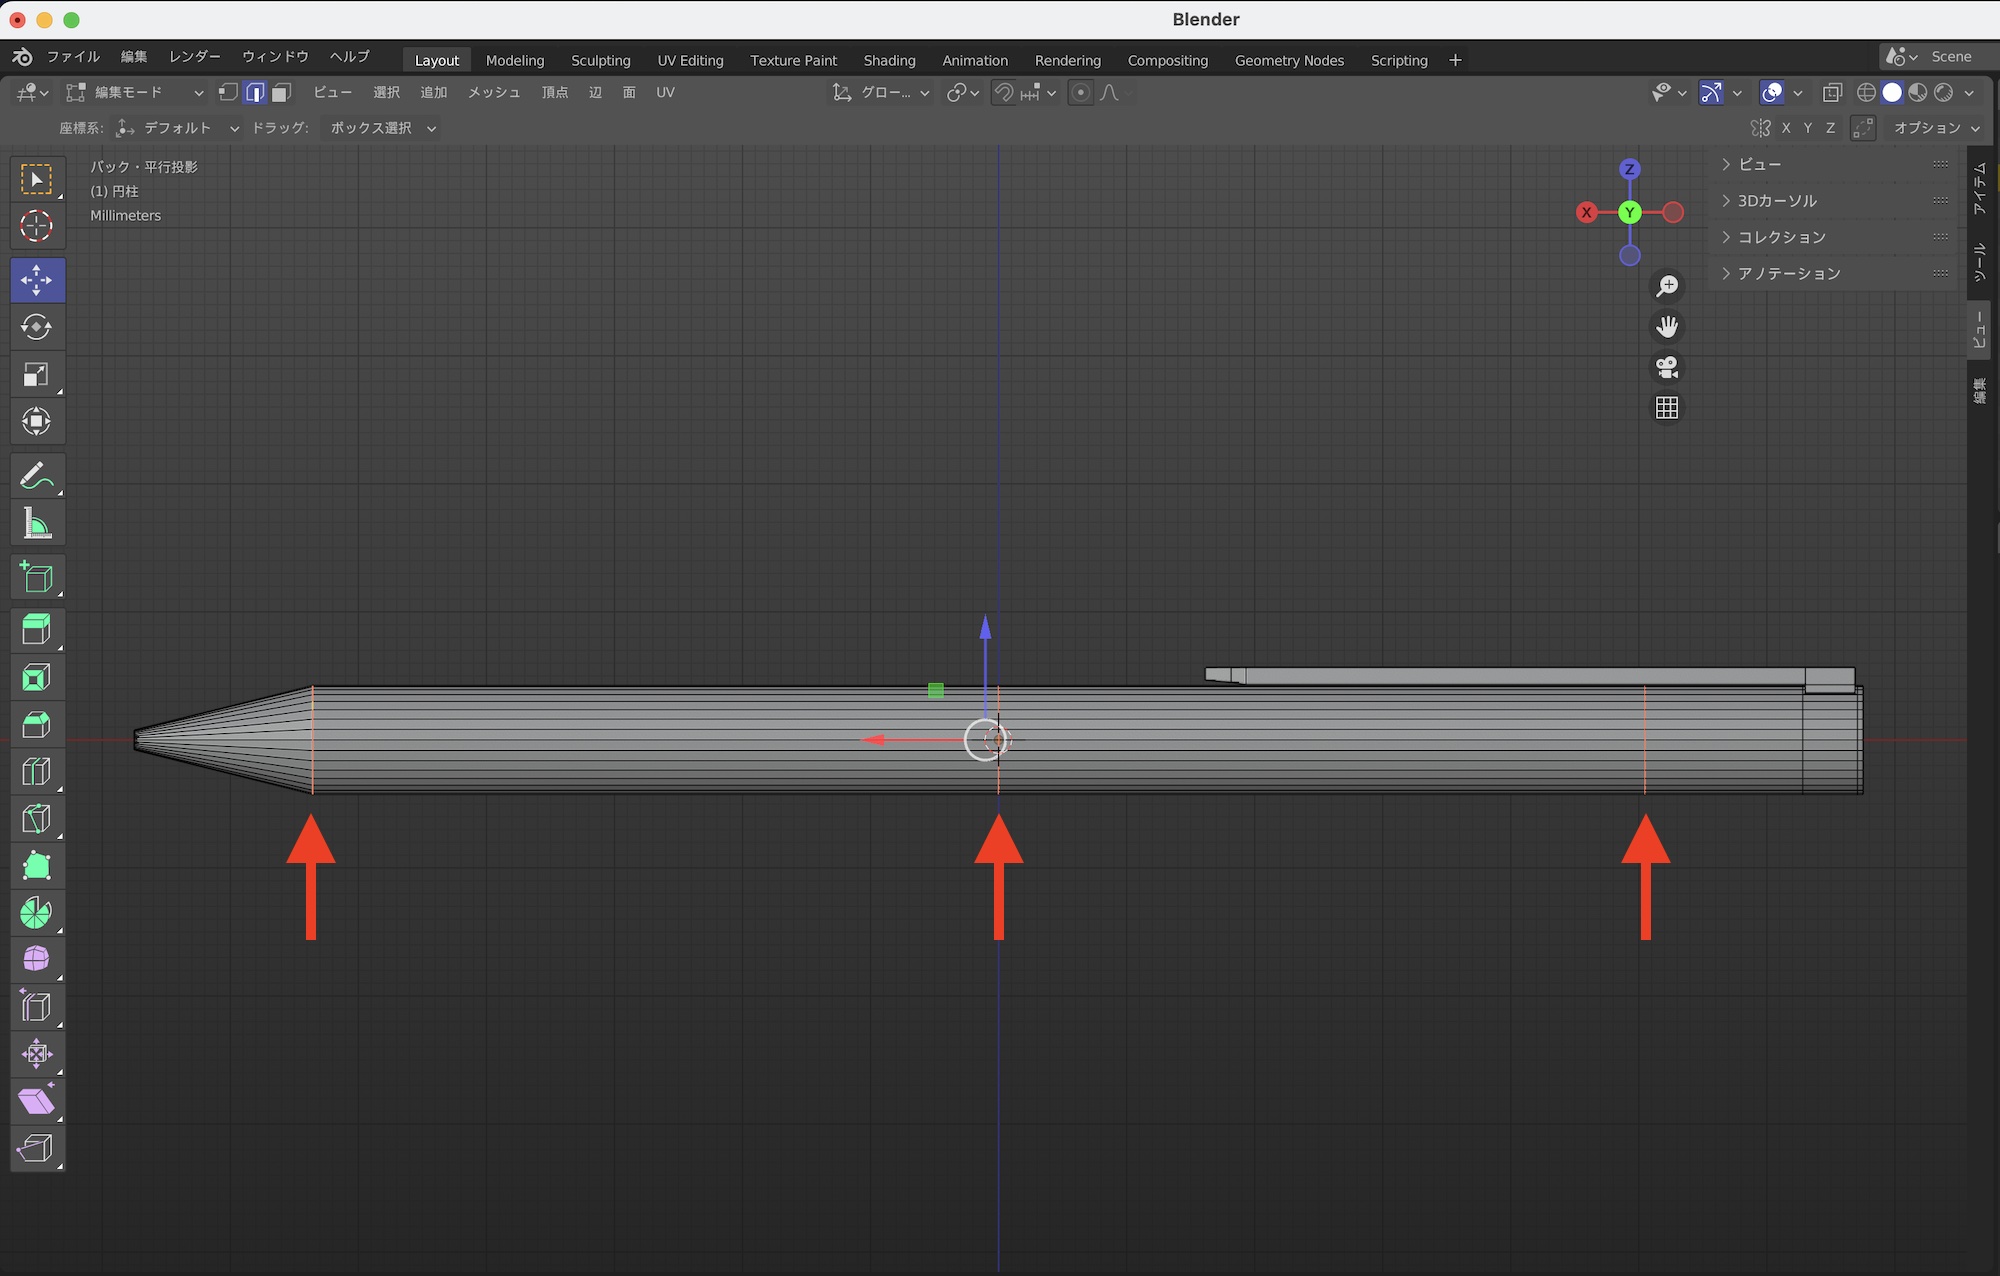Activate the Annotate pencil tool
2000x1276 pixels.
(37, 476)
